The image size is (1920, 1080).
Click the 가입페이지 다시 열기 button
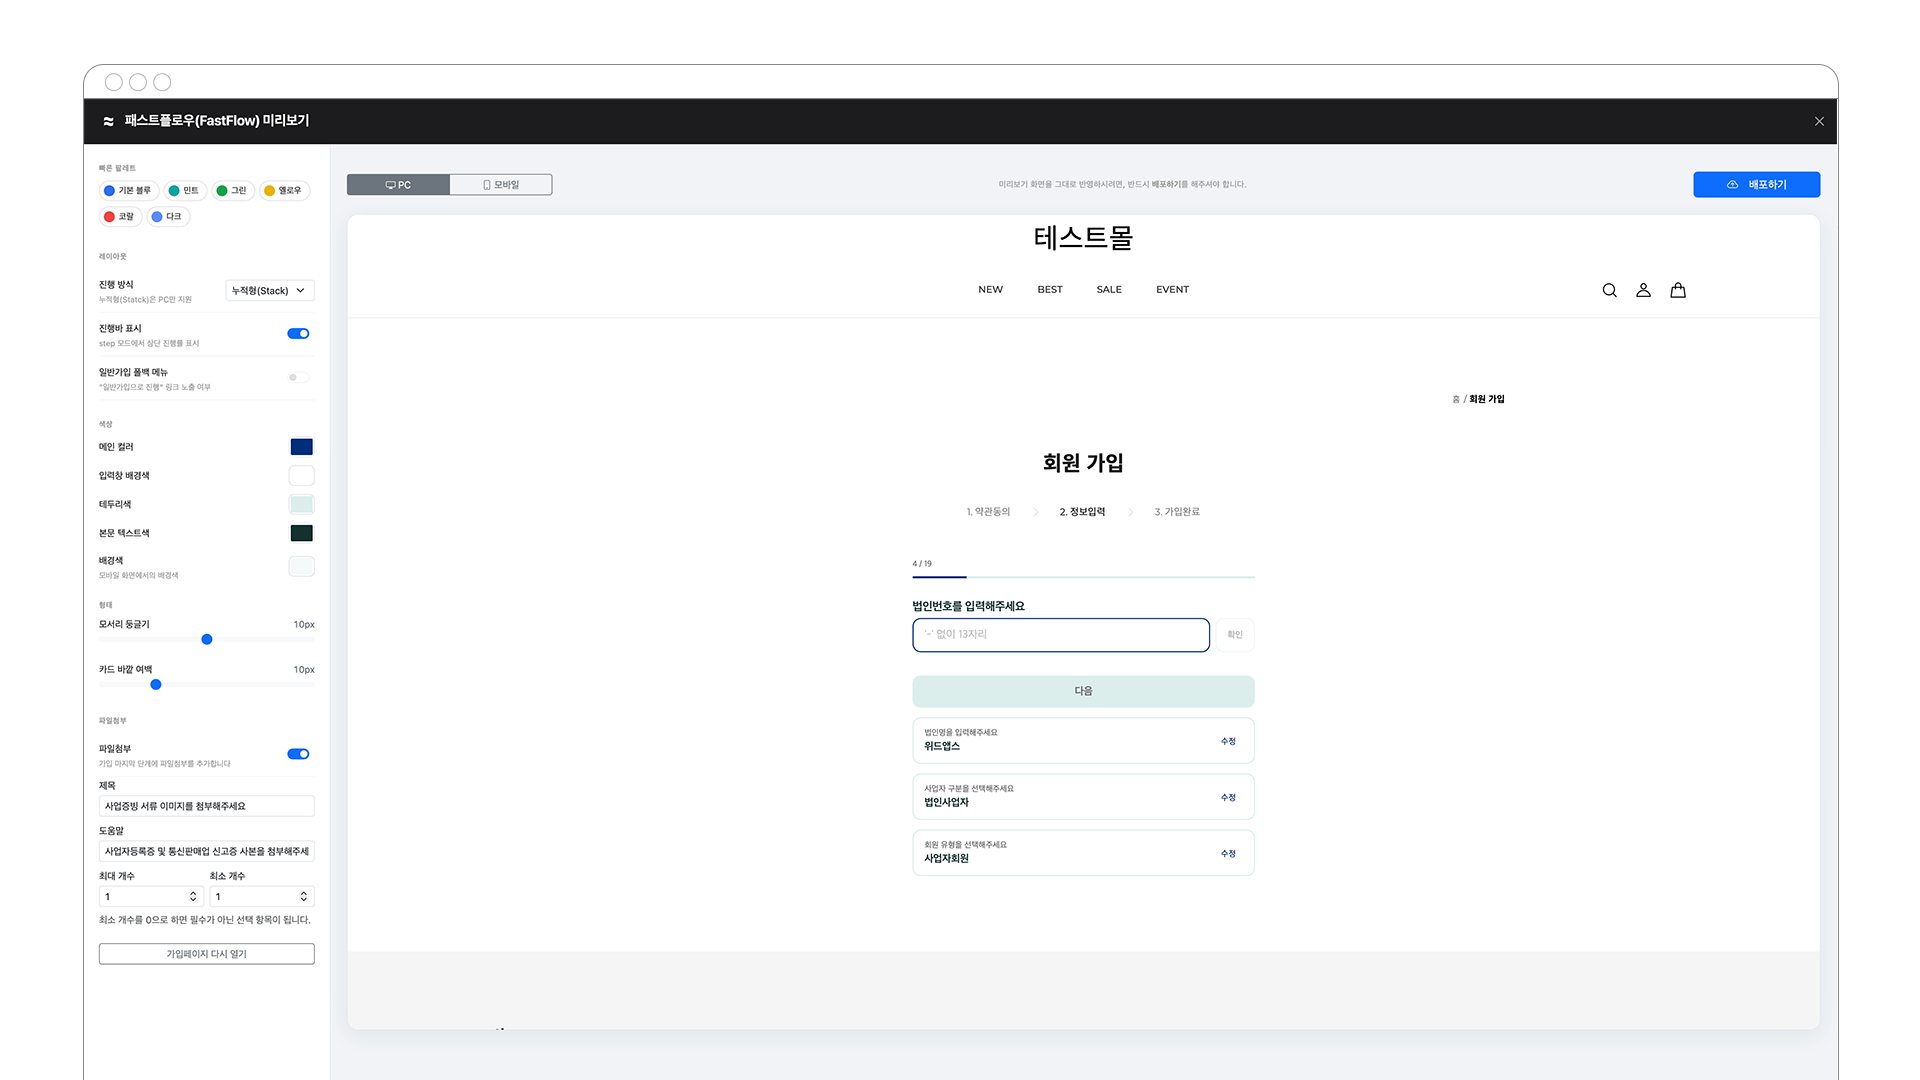(x=207, y=954)
